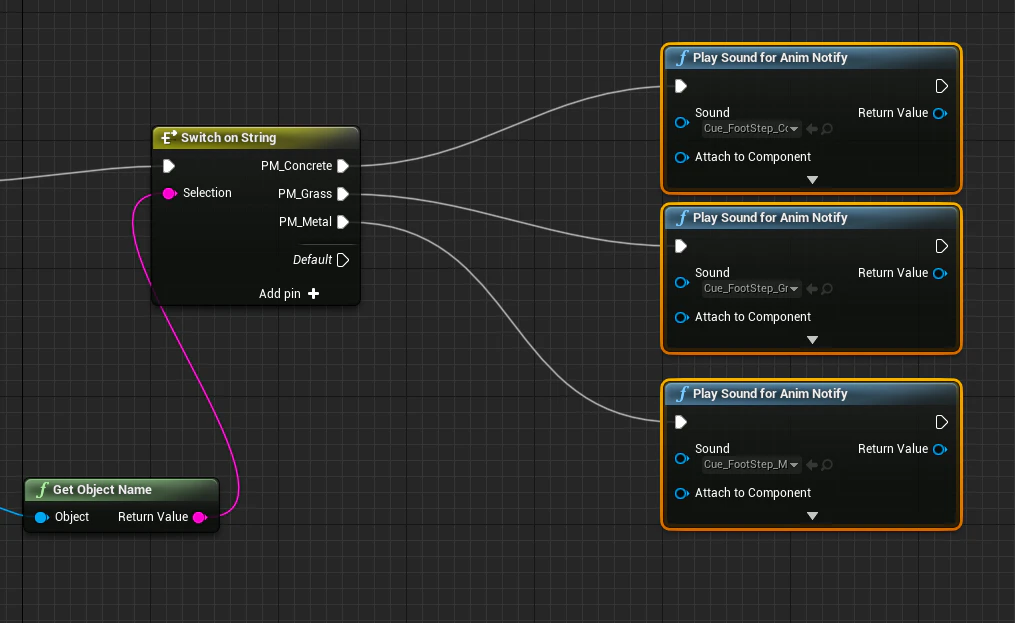Browse to asset magnifier beside Cue_FootStep_M
Image resolution: width=1015 pixels, height=623 pixels.
(x=827, y=465)
